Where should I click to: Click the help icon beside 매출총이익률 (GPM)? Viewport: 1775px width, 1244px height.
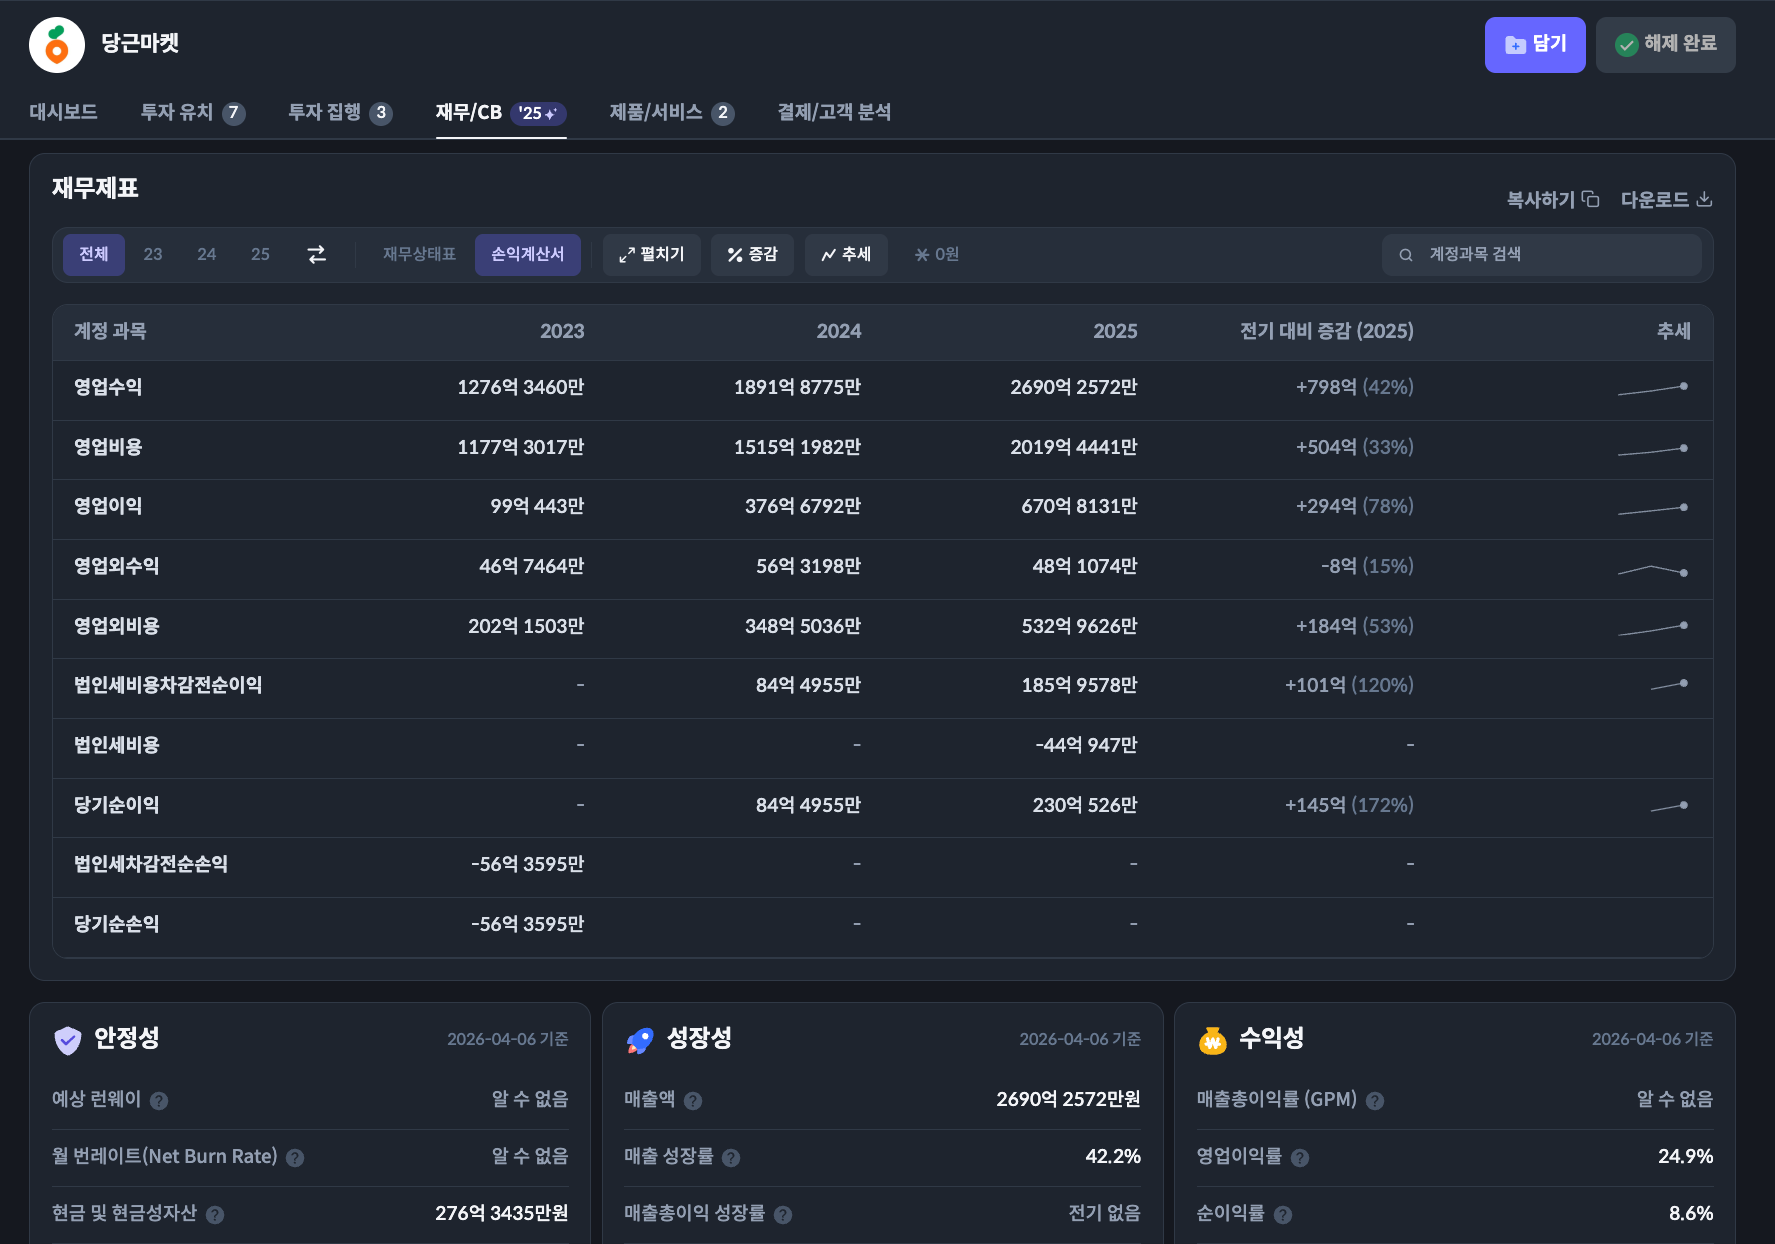coord(1375,1101)
